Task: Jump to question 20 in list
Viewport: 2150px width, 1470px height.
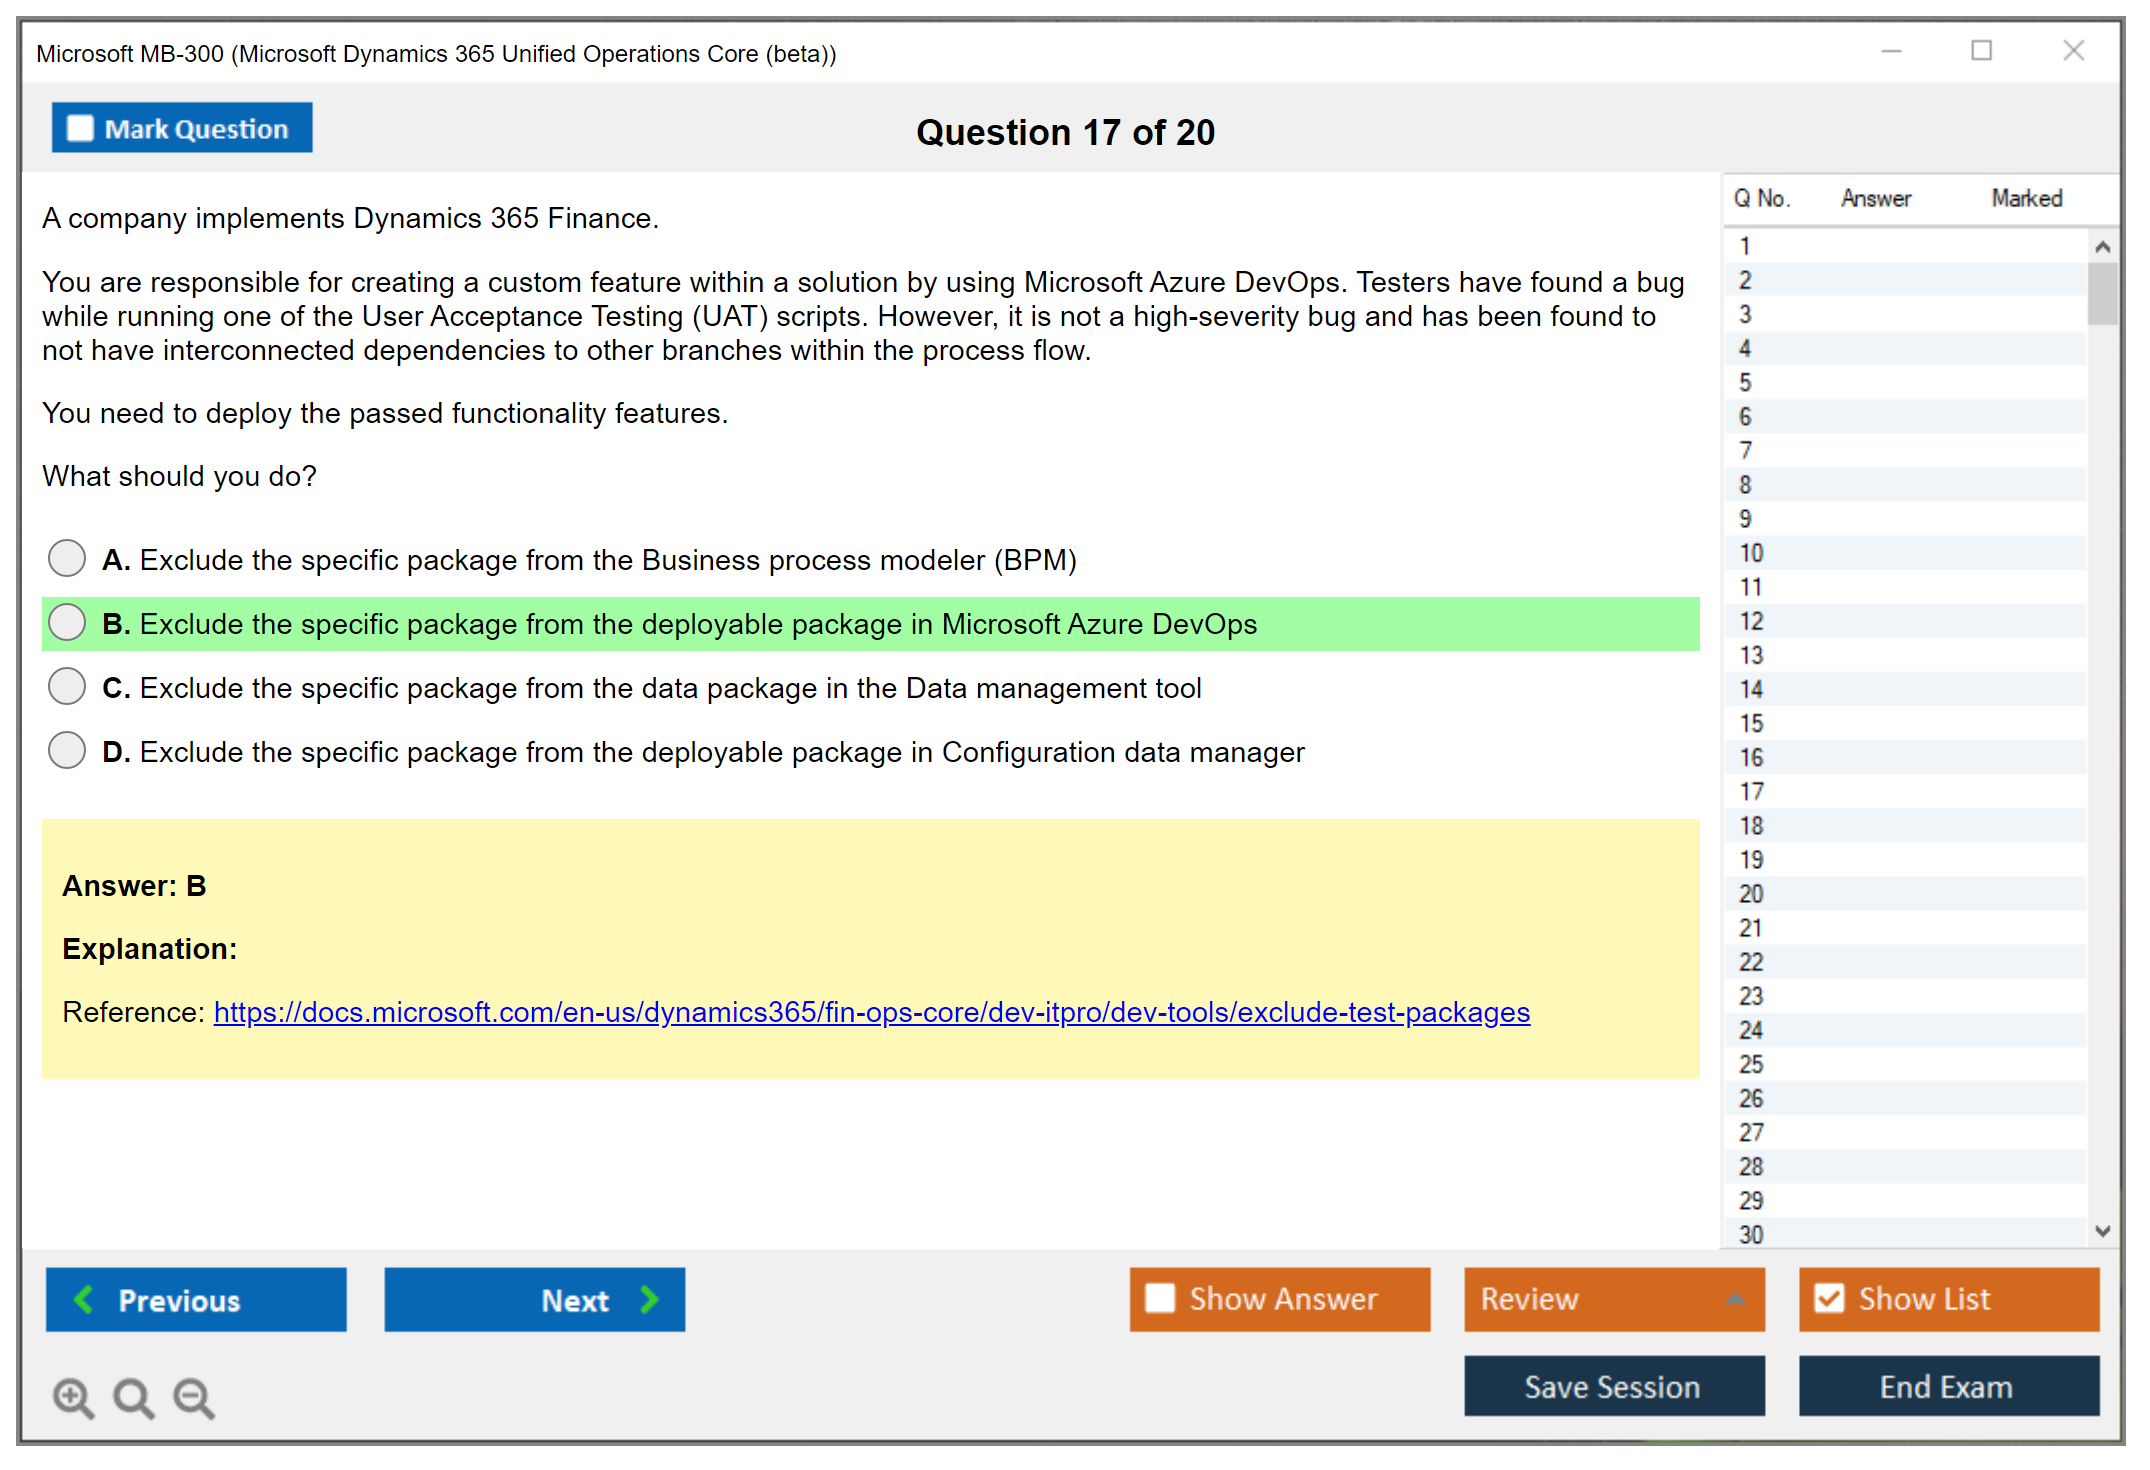Action: [x=1751, y=893]
